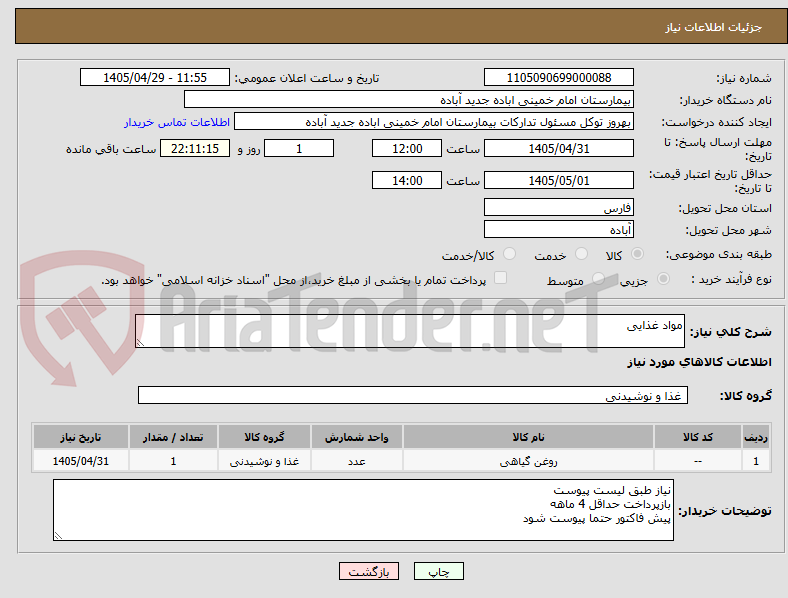788x598 pixels.
Task: Click the table date cell 1405/04/31
Action: pos(80,461)
